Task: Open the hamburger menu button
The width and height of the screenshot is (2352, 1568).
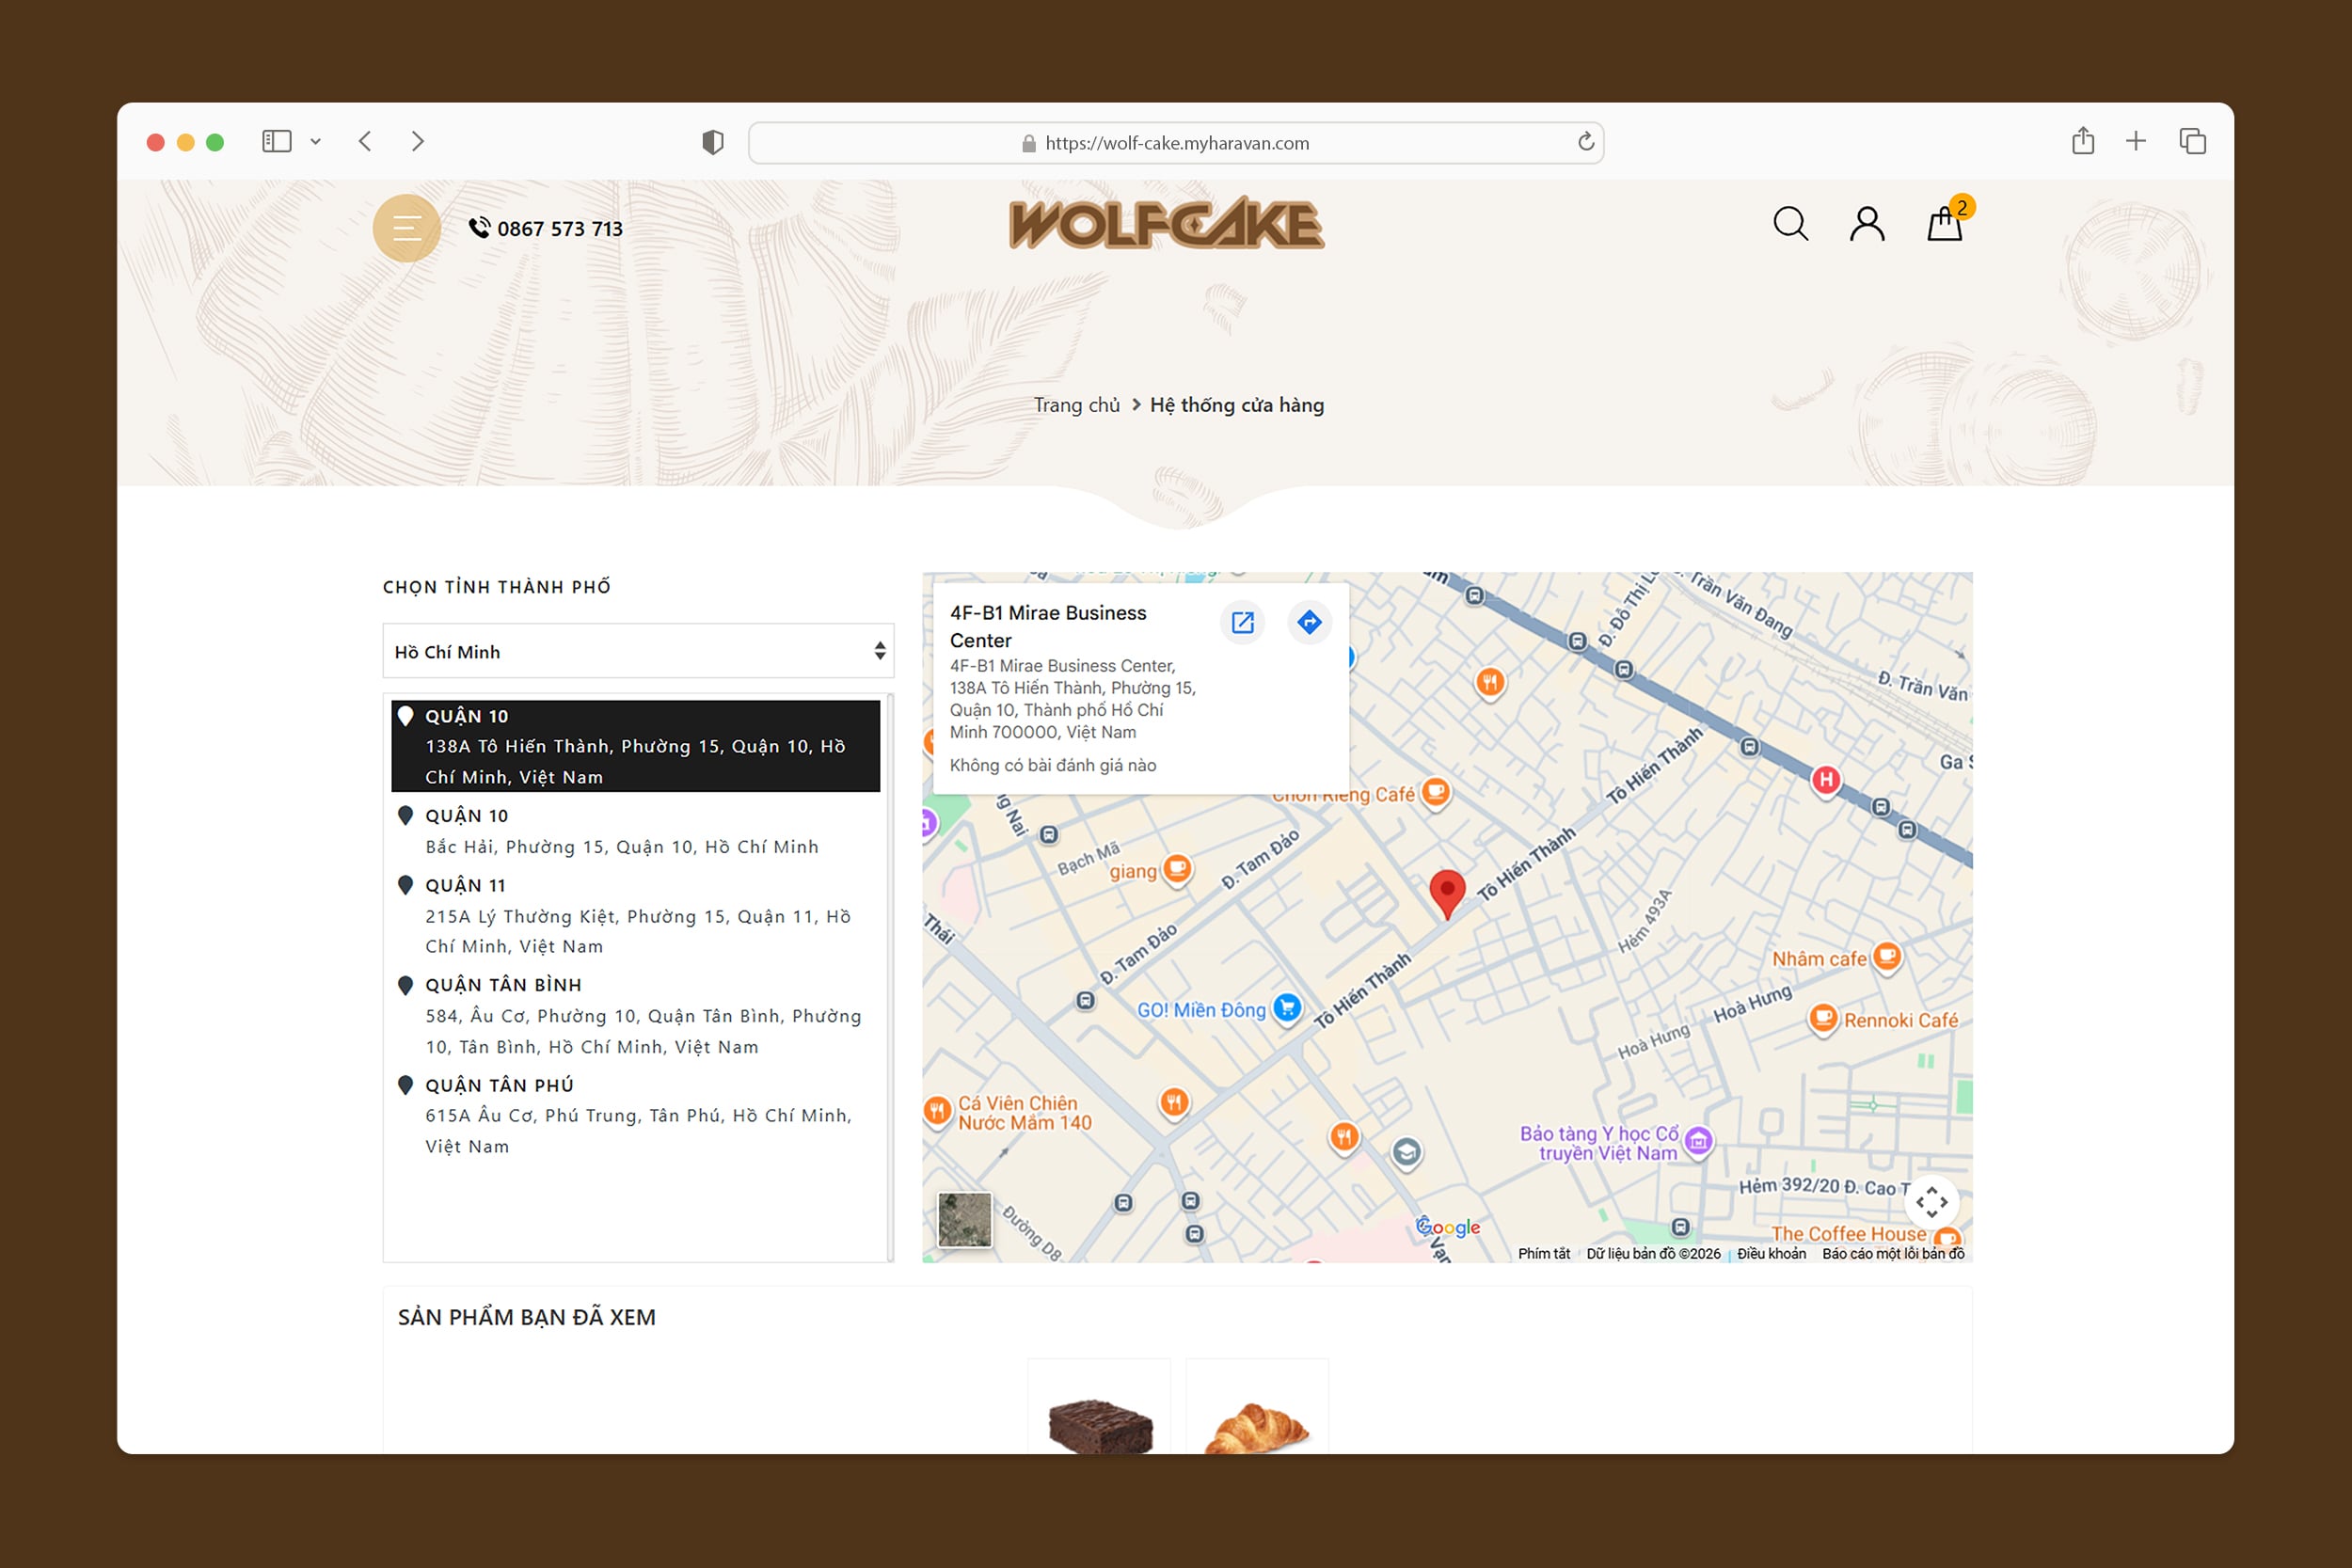Action: click(x=406, y=228)
